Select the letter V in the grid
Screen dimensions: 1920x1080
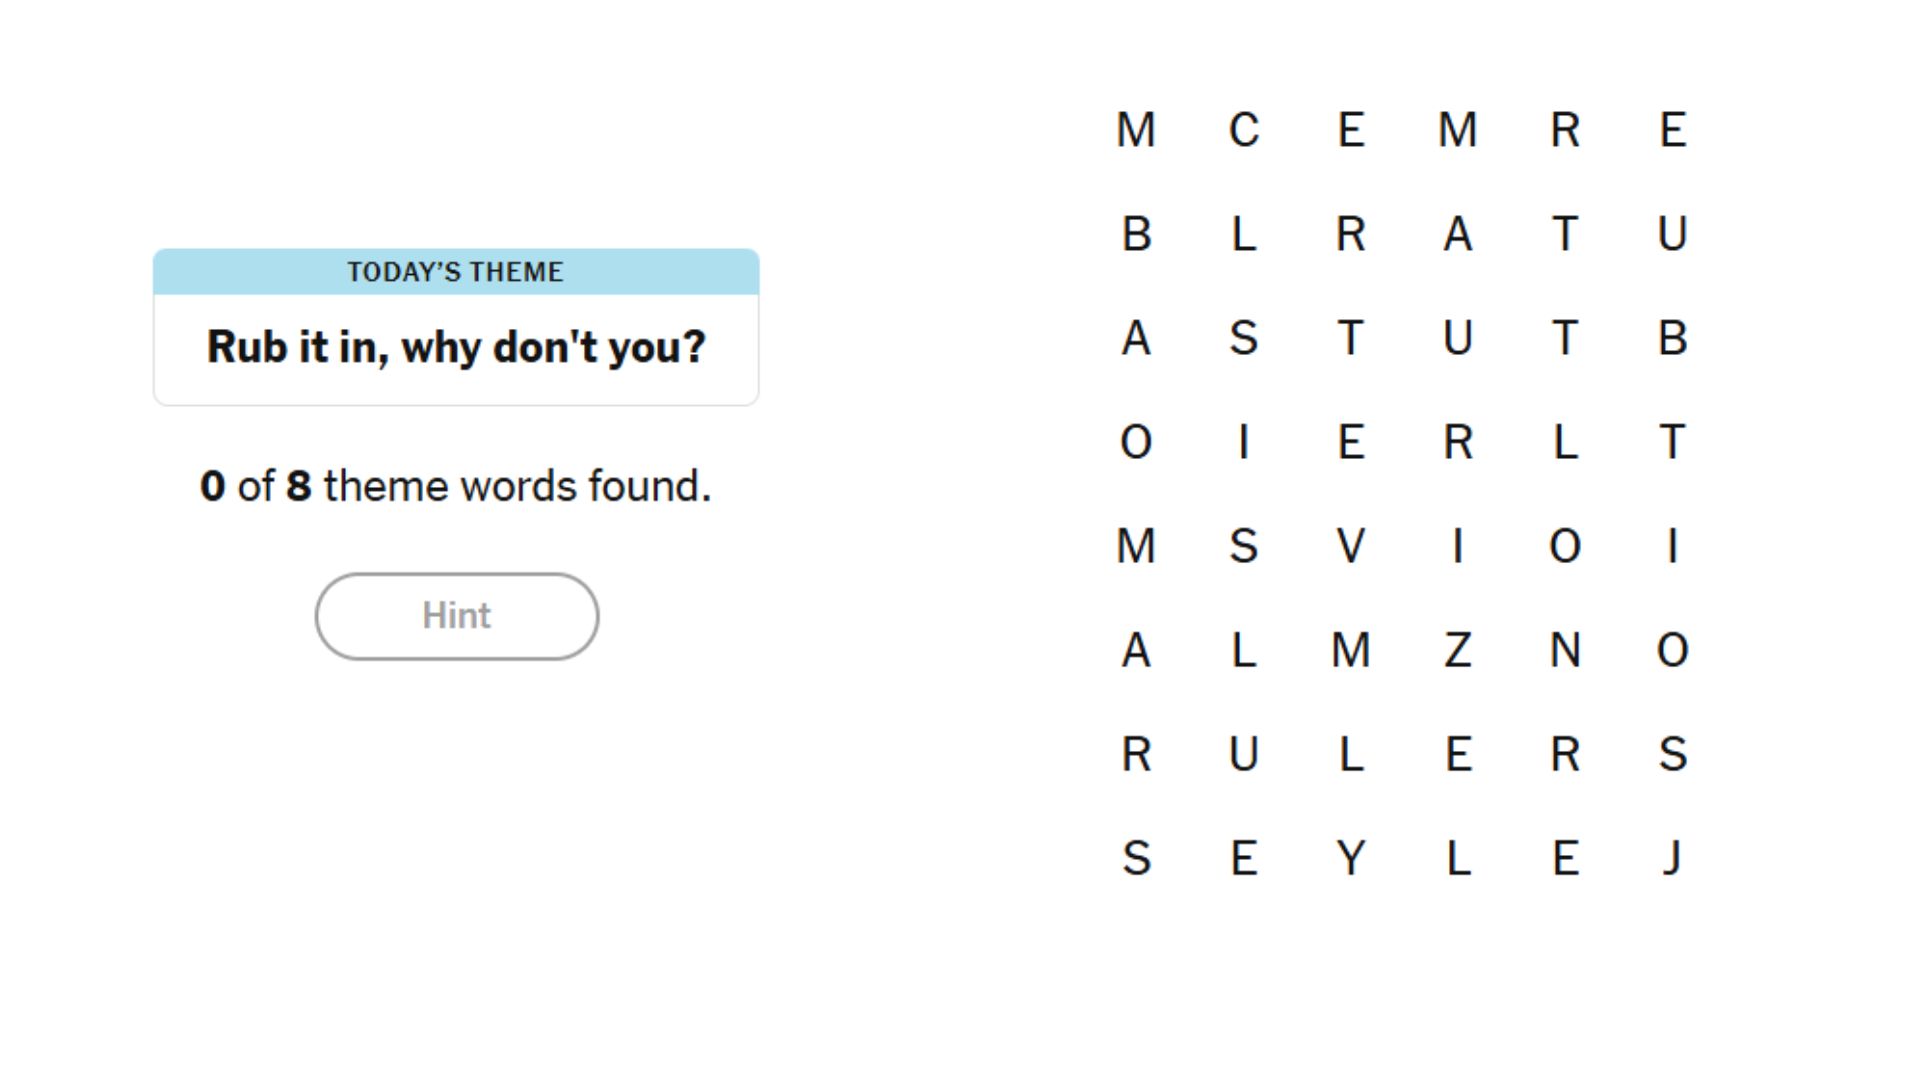tap(1351, 546)
